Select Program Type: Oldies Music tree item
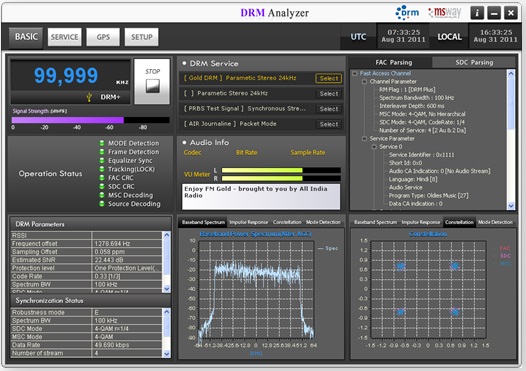The image size is (526, 371). tap(428, 196)
